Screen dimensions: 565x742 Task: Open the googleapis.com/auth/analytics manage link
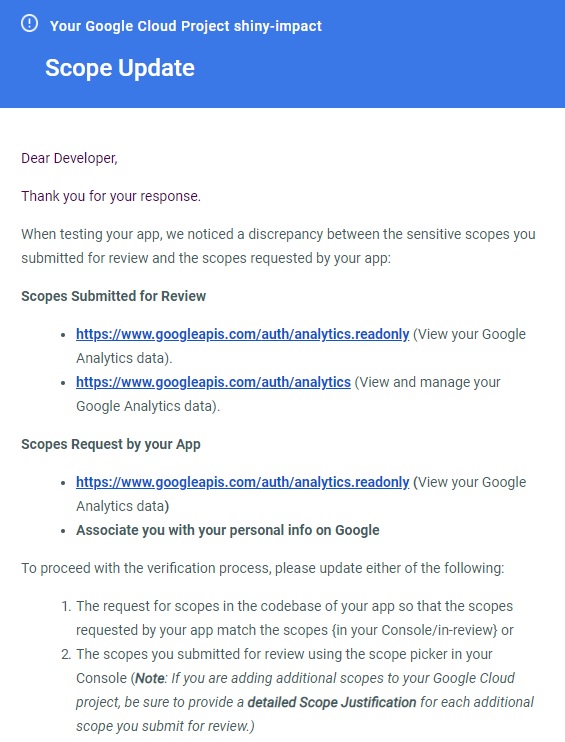click(x=213, y=382)
